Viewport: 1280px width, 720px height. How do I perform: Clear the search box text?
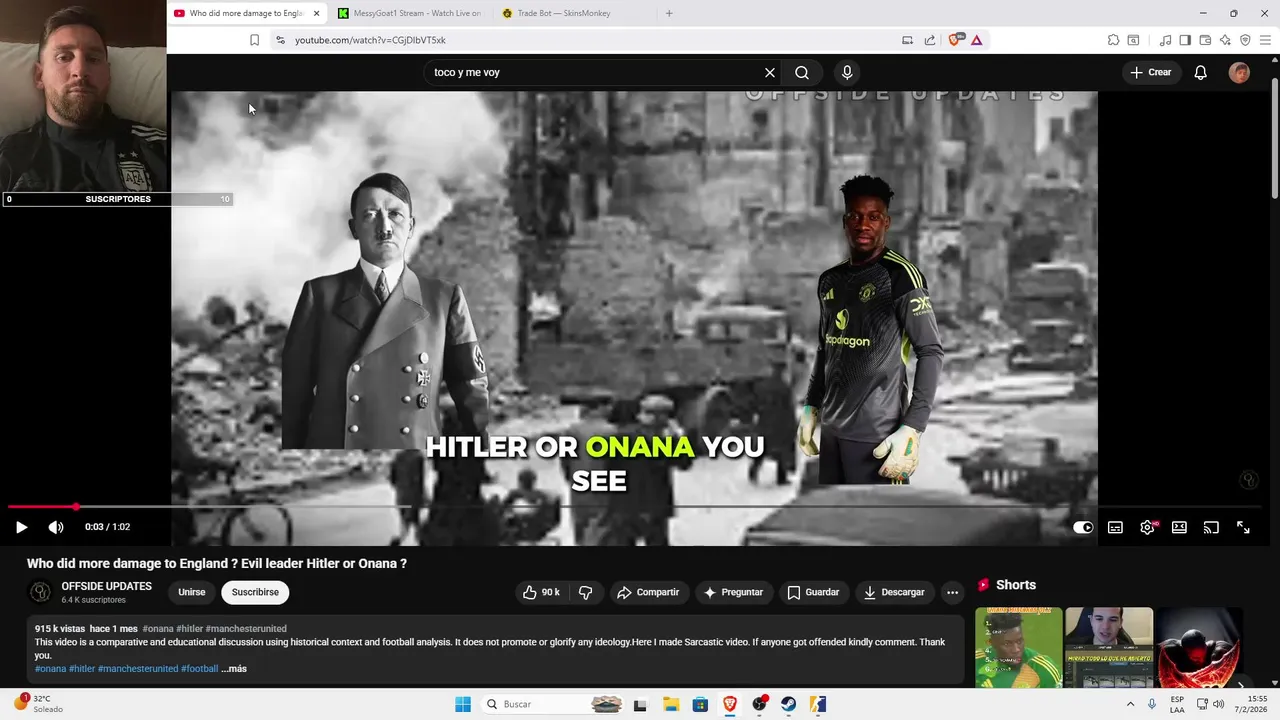coord(770,72)
